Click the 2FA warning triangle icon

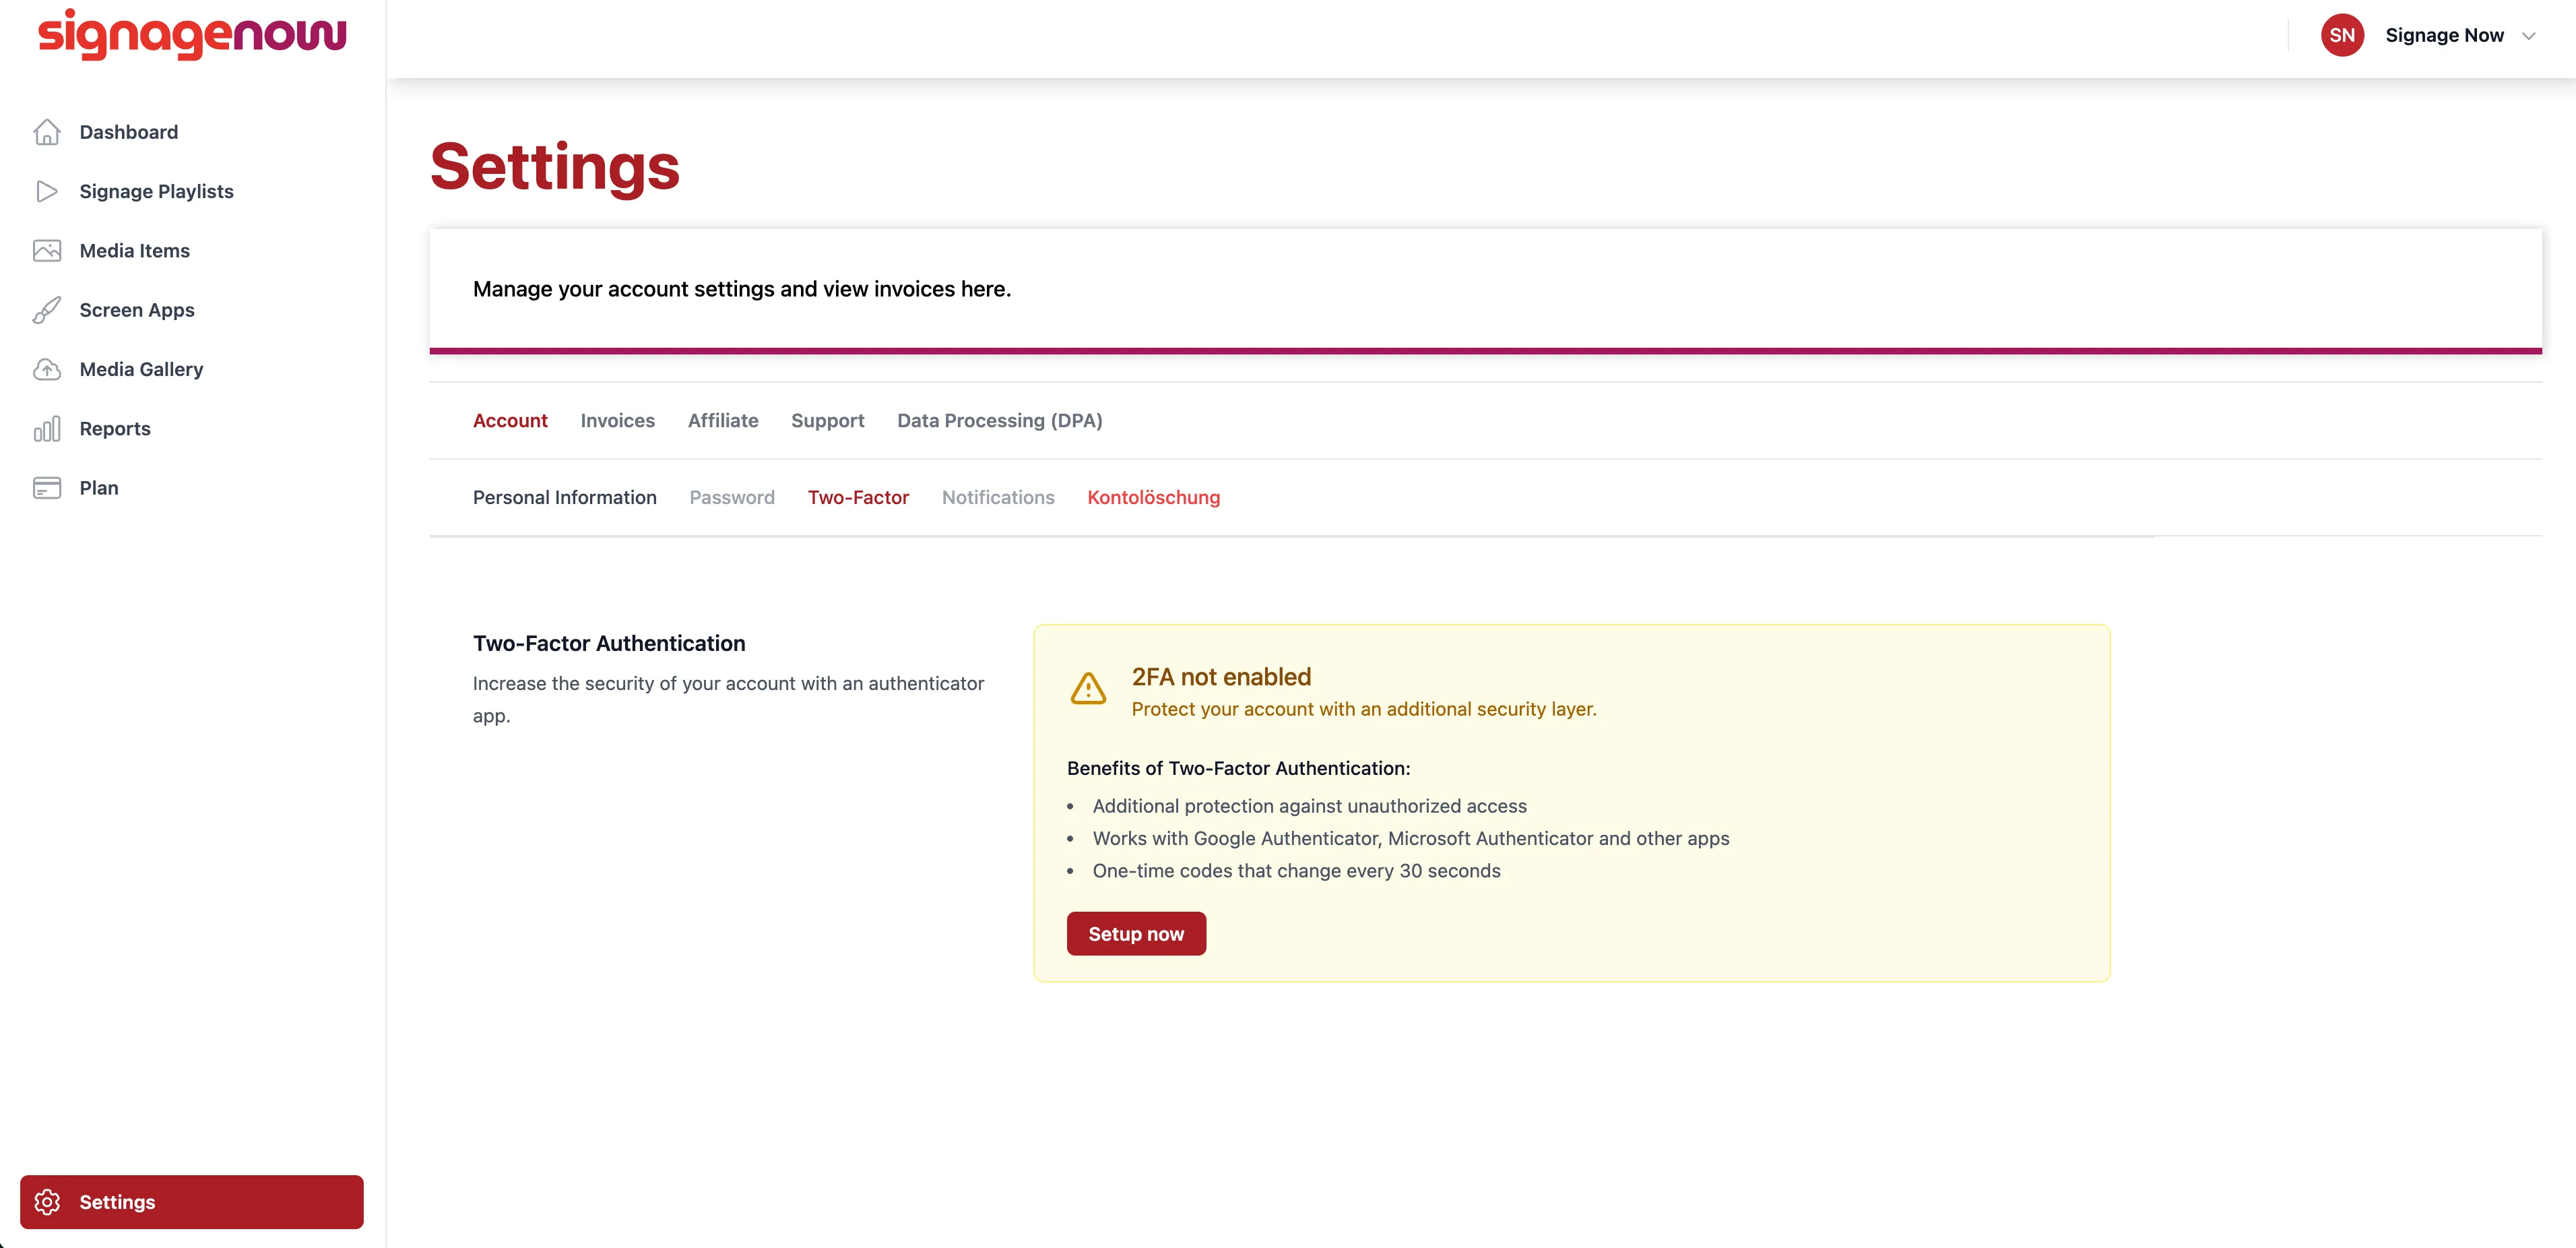(x=1088, y=689)
